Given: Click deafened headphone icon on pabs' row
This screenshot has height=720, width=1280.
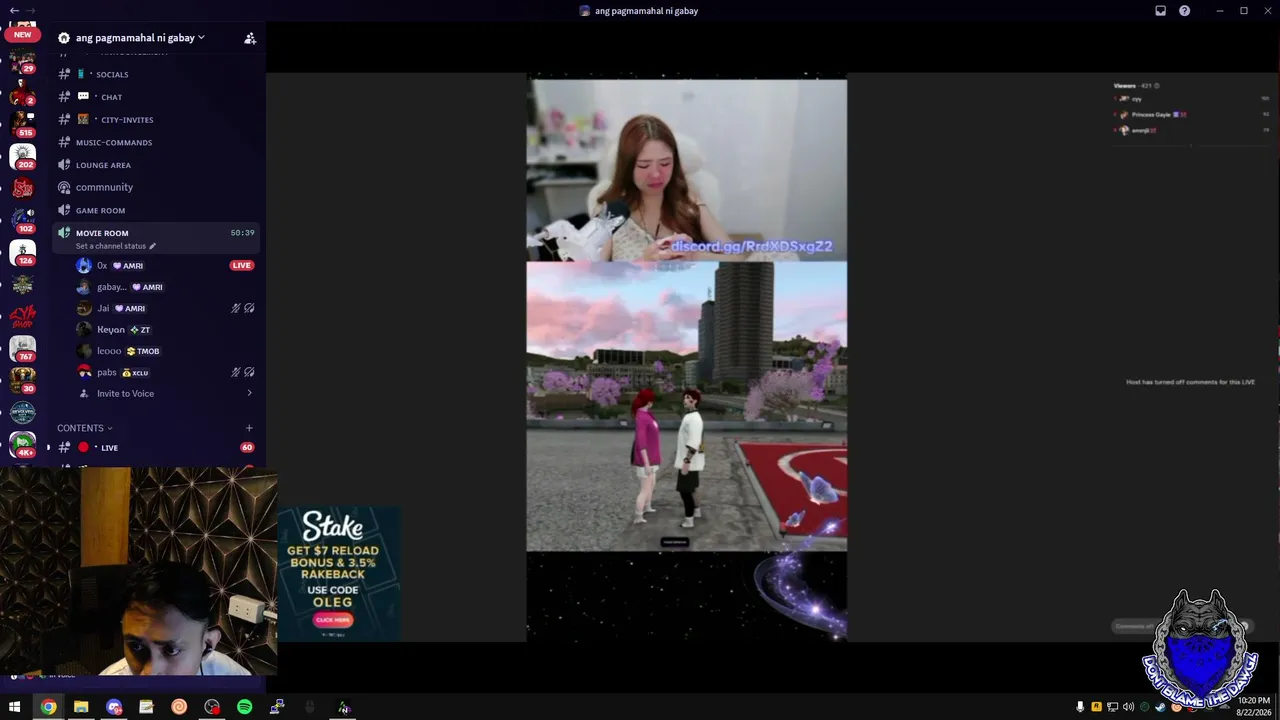Looking at the screenshot, I should 249,372.
